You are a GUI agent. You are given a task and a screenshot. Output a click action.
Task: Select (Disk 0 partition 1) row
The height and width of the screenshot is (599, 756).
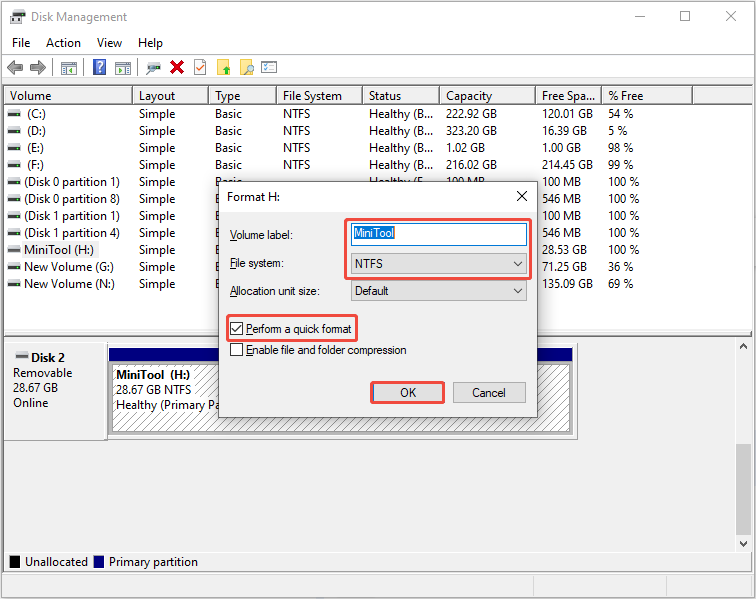point(72,182)
